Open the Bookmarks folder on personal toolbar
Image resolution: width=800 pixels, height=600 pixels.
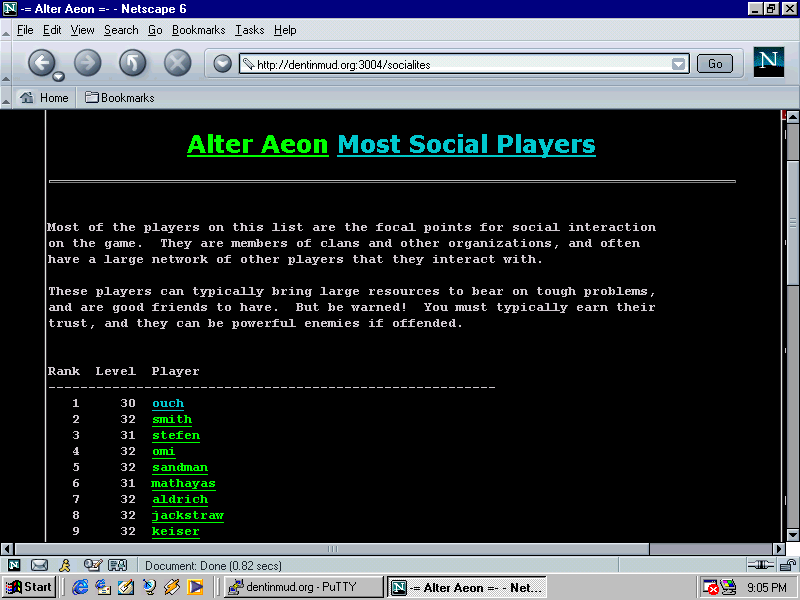pyautogui.click(x=120, y=97)
